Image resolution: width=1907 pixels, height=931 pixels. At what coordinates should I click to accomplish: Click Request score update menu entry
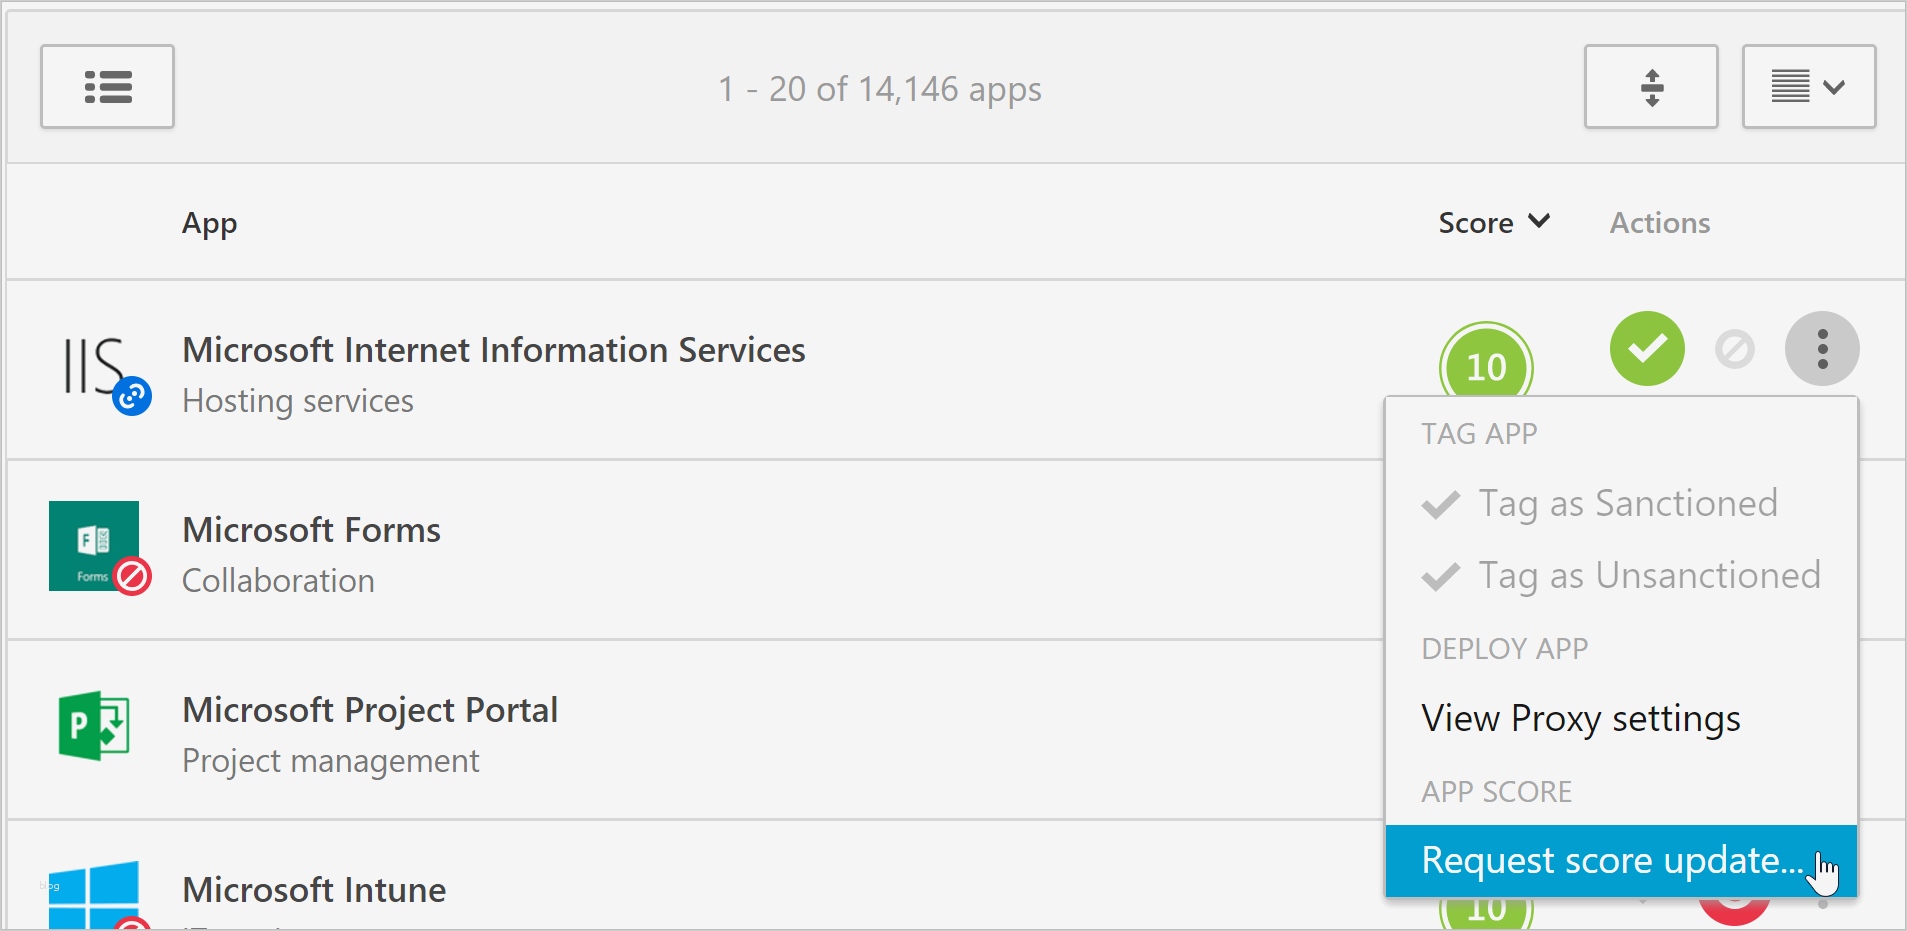pos(1612,860)
